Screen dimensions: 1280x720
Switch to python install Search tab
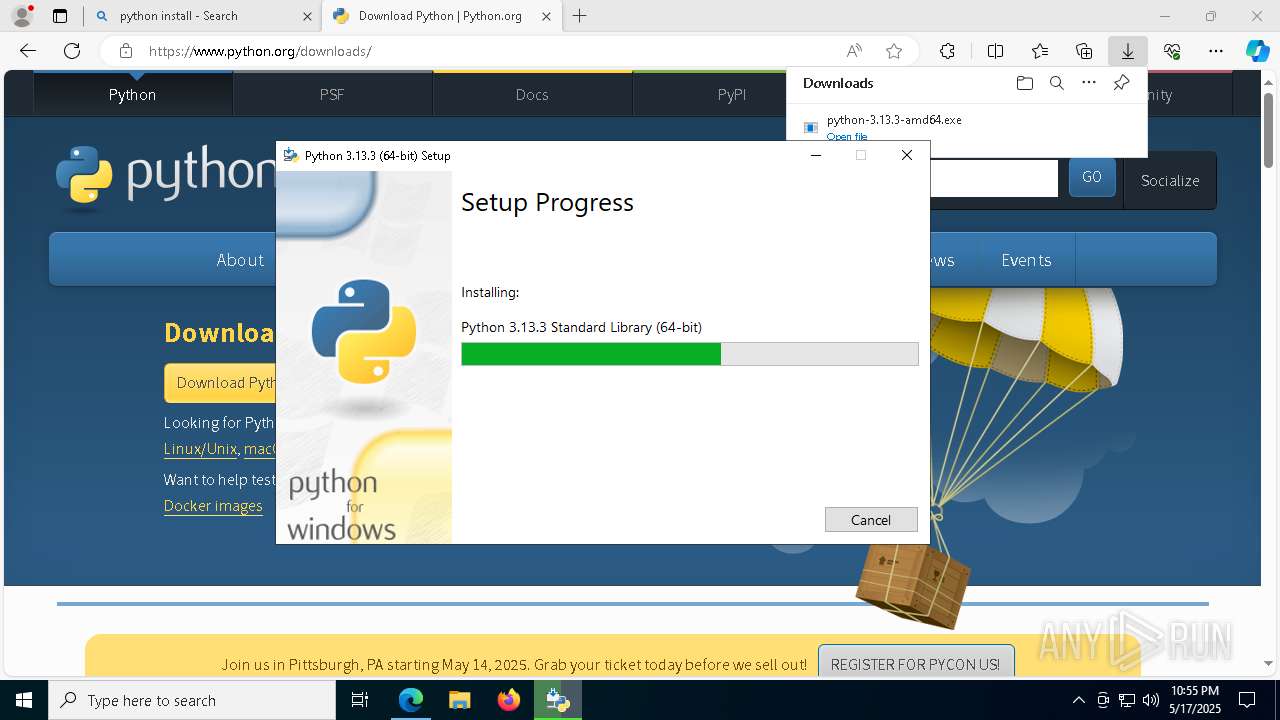(x=202, y=16)
